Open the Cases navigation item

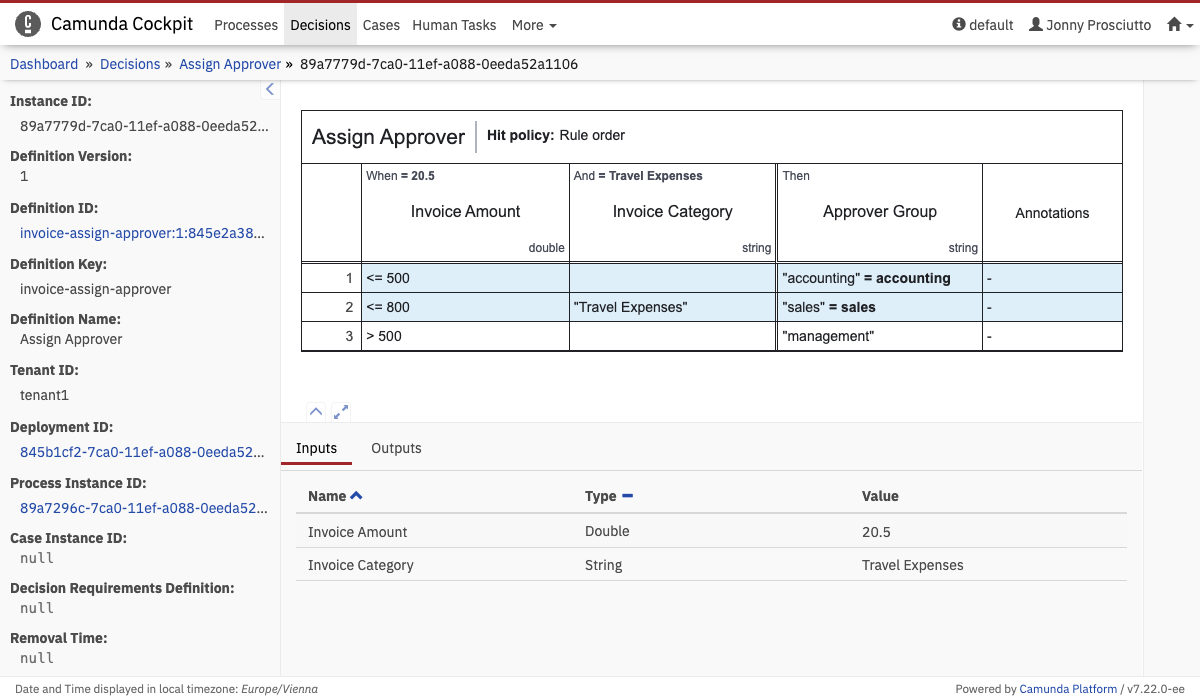point(381,25)
